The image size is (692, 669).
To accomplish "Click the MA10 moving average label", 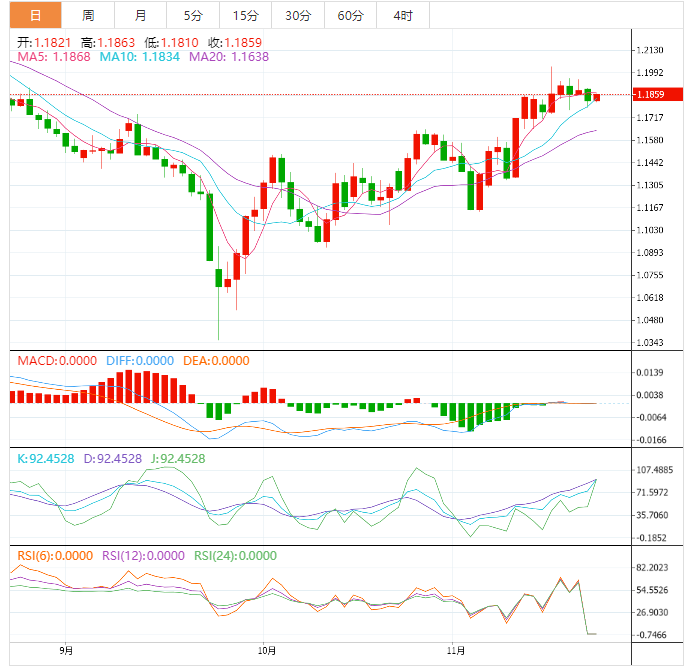I will 139,57.
